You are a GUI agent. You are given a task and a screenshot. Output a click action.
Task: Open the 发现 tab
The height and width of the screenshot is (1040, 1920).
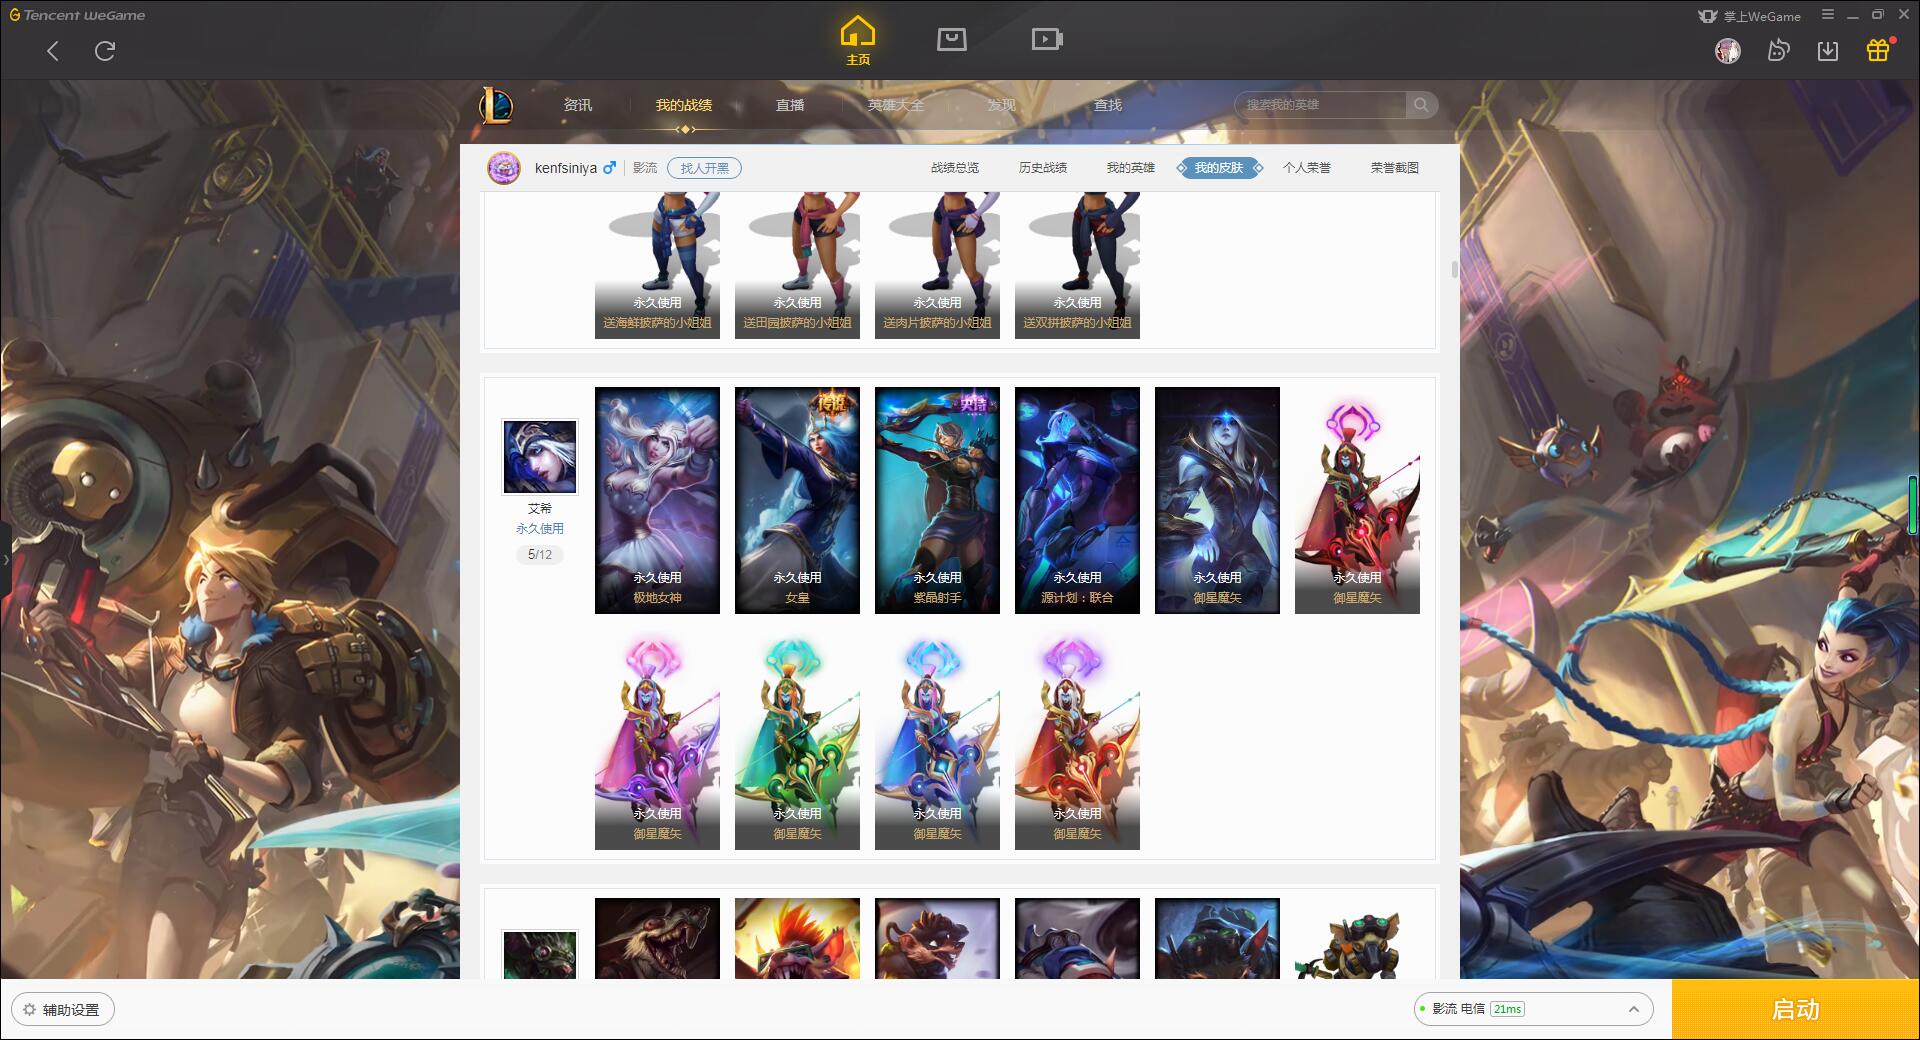(1002, 105)
